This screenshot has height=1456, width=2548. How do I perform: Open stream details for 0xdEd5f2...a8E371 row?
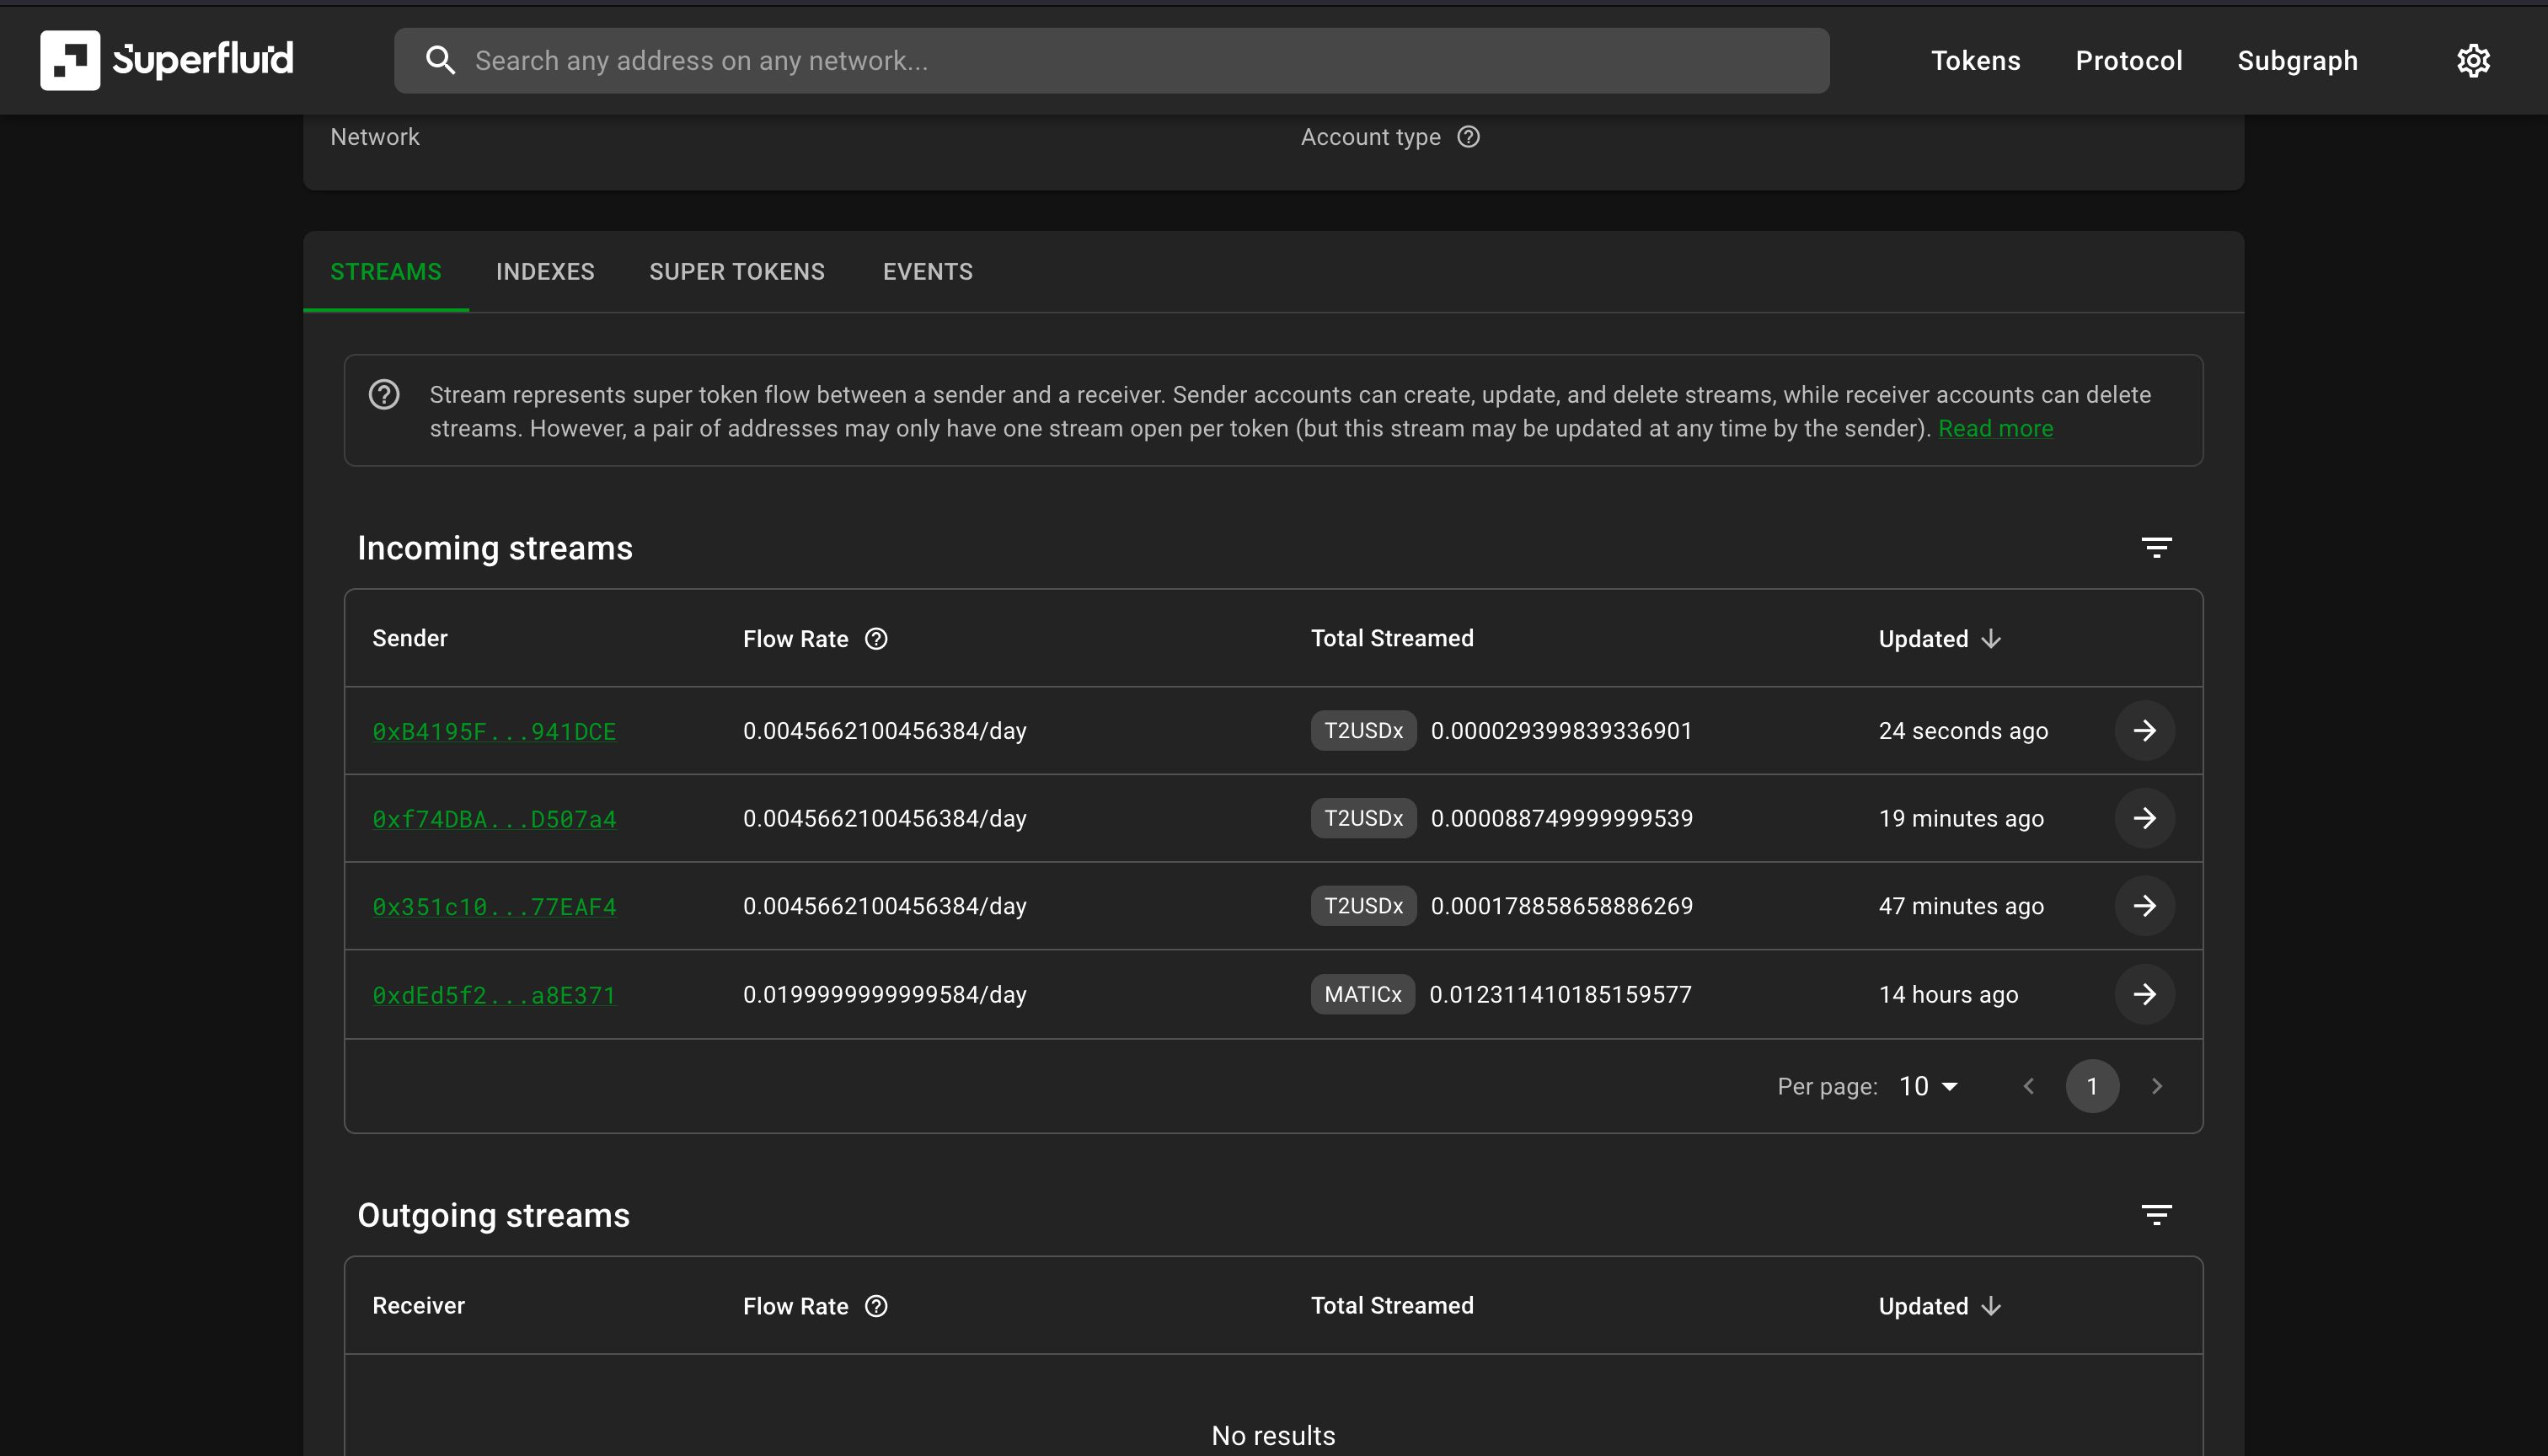pos(2144,994)
